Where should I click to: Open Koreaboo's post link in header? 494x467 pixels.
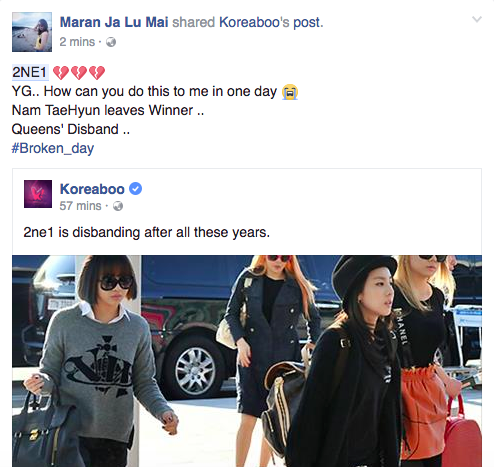[x=270, y=22]
